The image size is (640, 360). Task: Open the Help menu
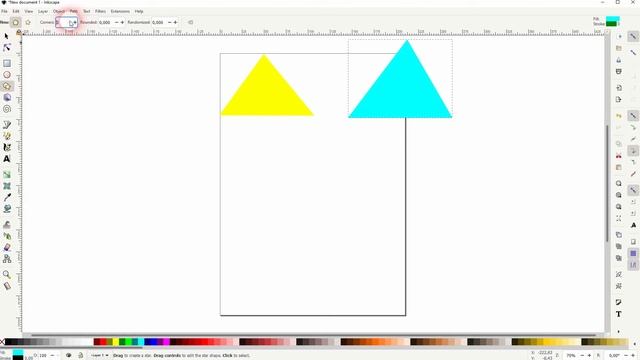(x=139, y=11)
